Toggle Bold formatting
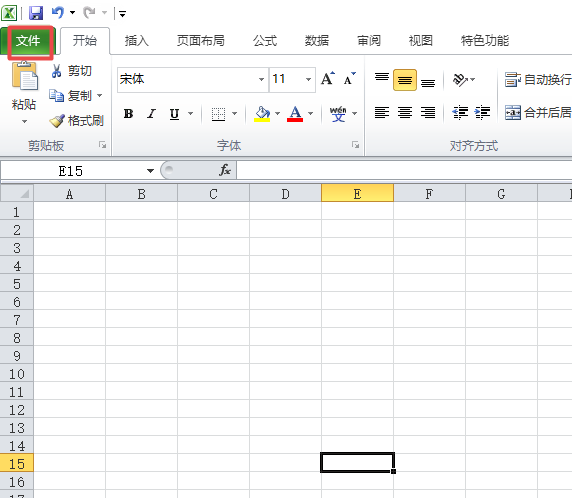 [x=128, y=114]
